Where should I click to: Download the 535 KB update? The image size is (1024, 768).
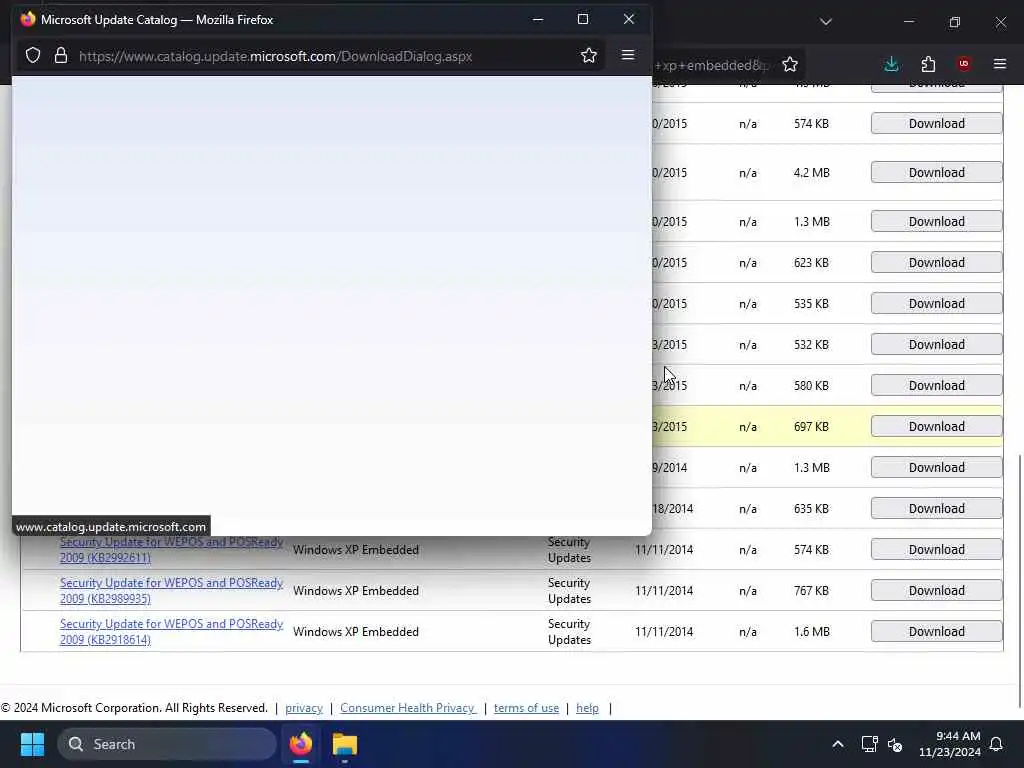pos(936,304)
